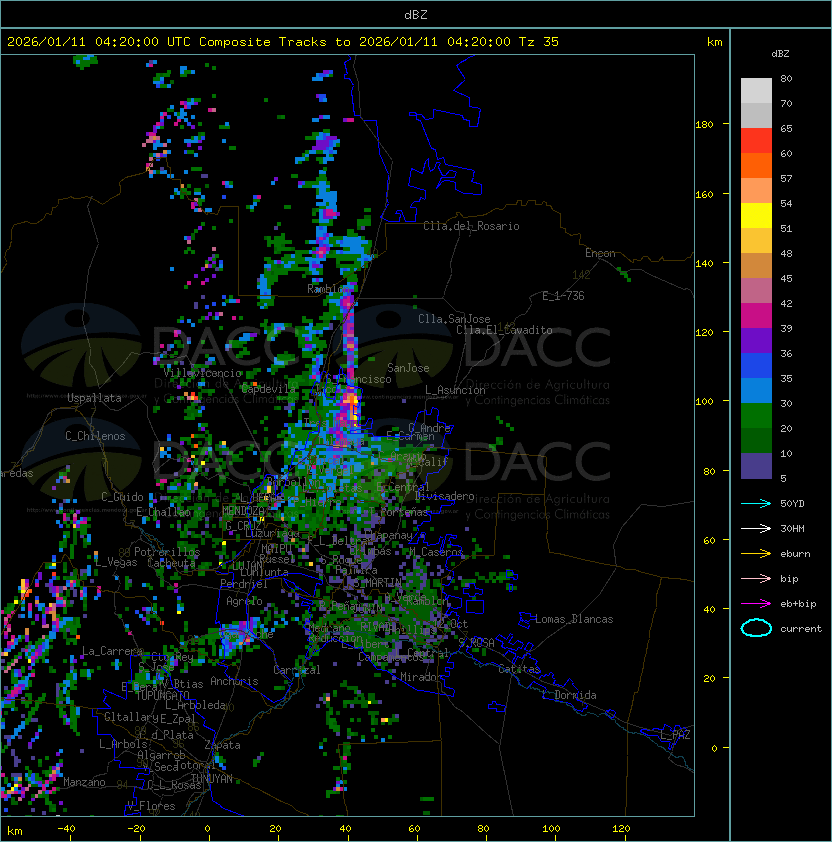Screen dimensions: 832x842
Task: Click the 'SanJose' place label near L_Asuncion
Action: [408, 368]
